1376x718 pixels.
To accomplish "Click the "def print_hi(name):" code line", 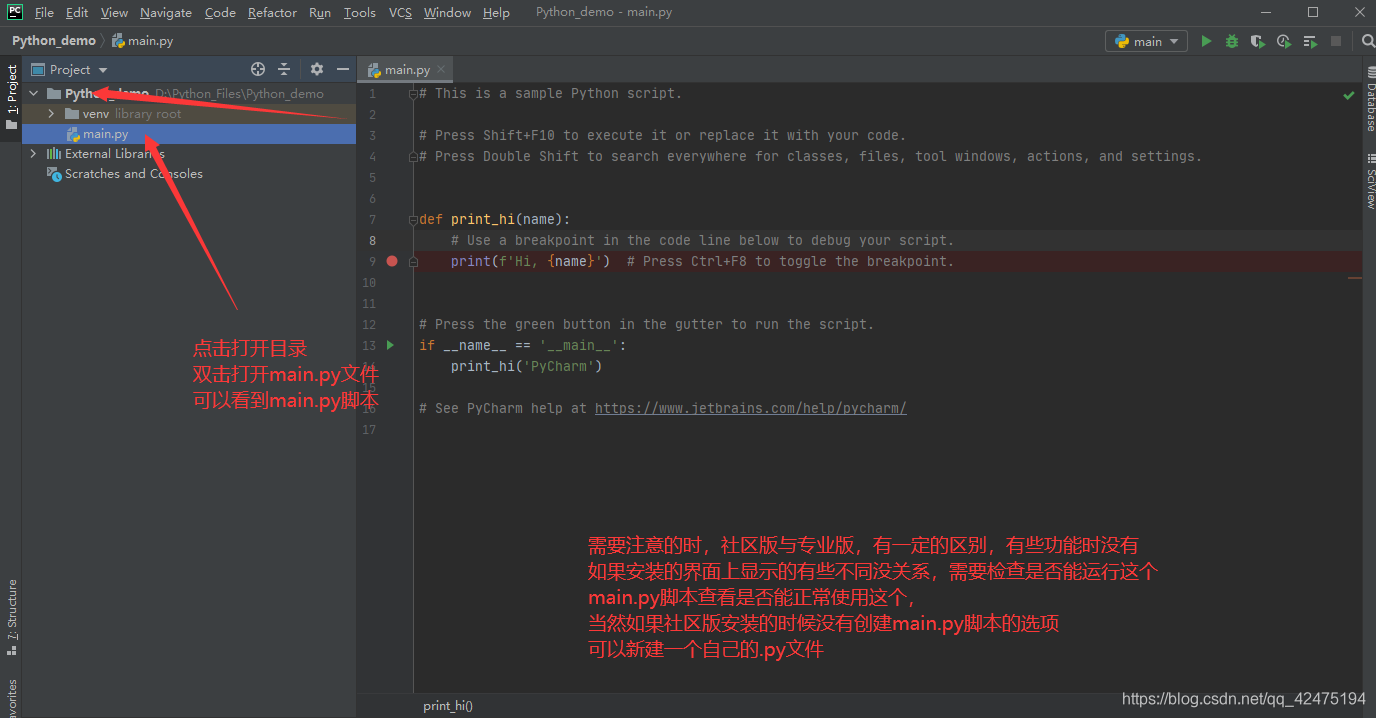I will (495, 219).
